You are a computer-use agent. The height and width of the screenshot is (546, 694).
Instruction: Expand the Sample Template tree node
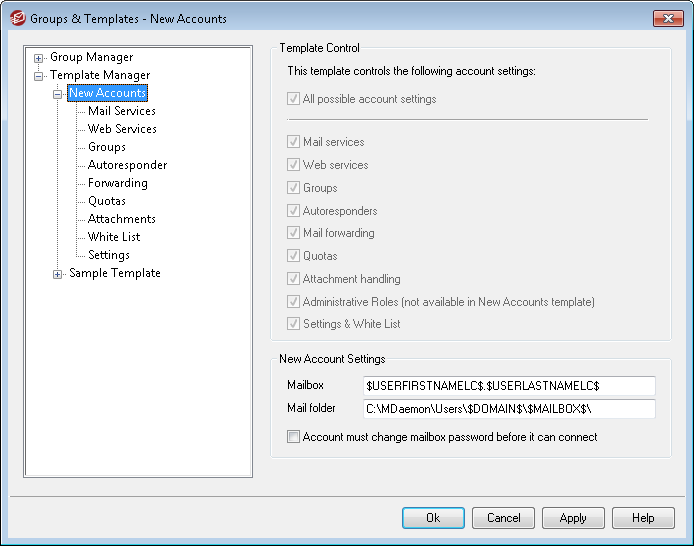click(x=58, y=274)
